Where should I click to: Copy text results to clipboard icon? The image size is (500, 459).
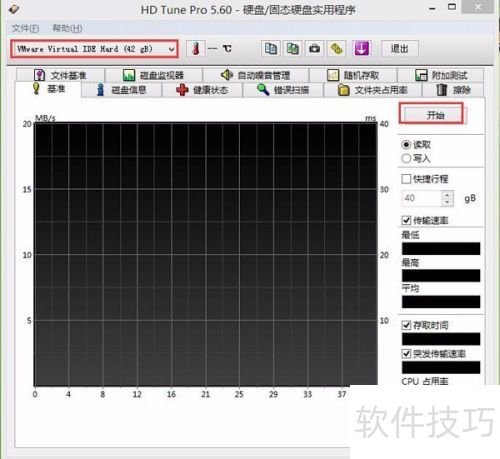click(x=271, y=49)
